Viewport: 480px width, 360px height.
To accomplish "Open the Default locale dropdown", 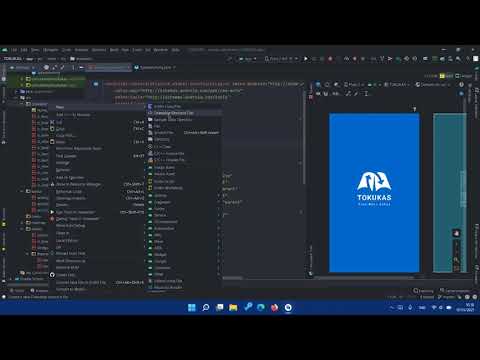I will pos(433,85).
